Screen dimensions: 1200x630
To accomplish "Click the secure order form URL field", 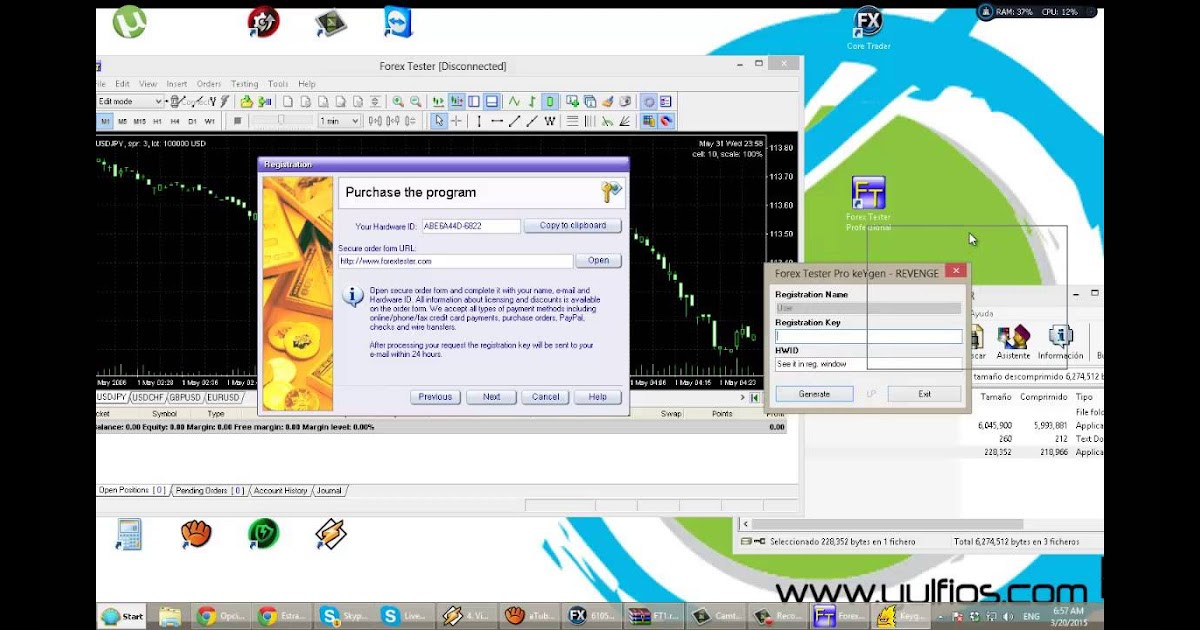I will tap(455, 261).
